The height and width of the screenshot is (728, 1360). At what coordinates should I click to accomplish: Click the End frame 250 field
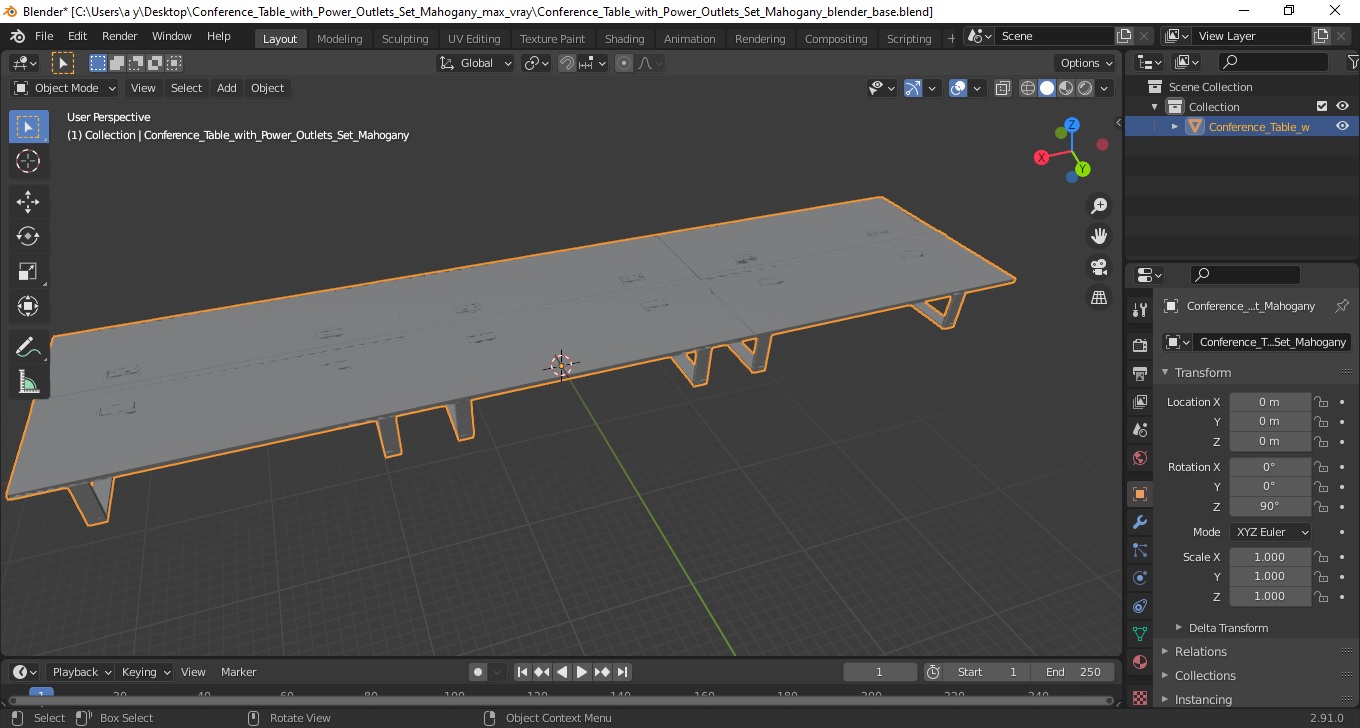click(1073, 672)
